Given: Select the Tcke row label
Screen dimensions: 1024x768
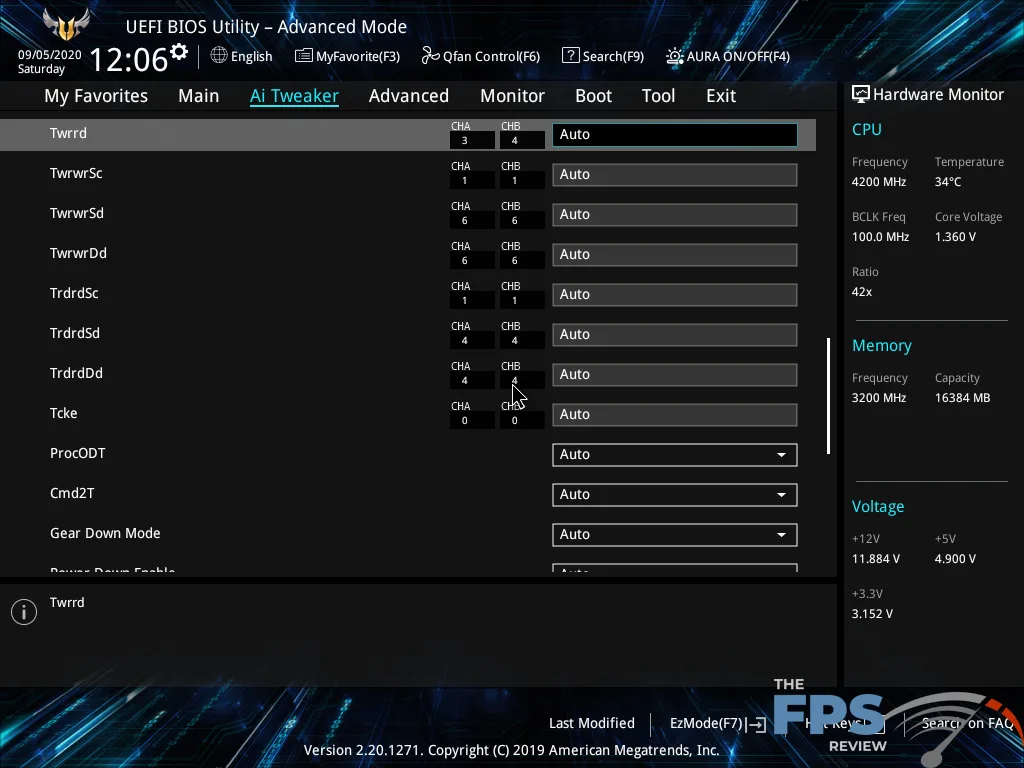Looking at the screenshot, I should tap(63, 413).
